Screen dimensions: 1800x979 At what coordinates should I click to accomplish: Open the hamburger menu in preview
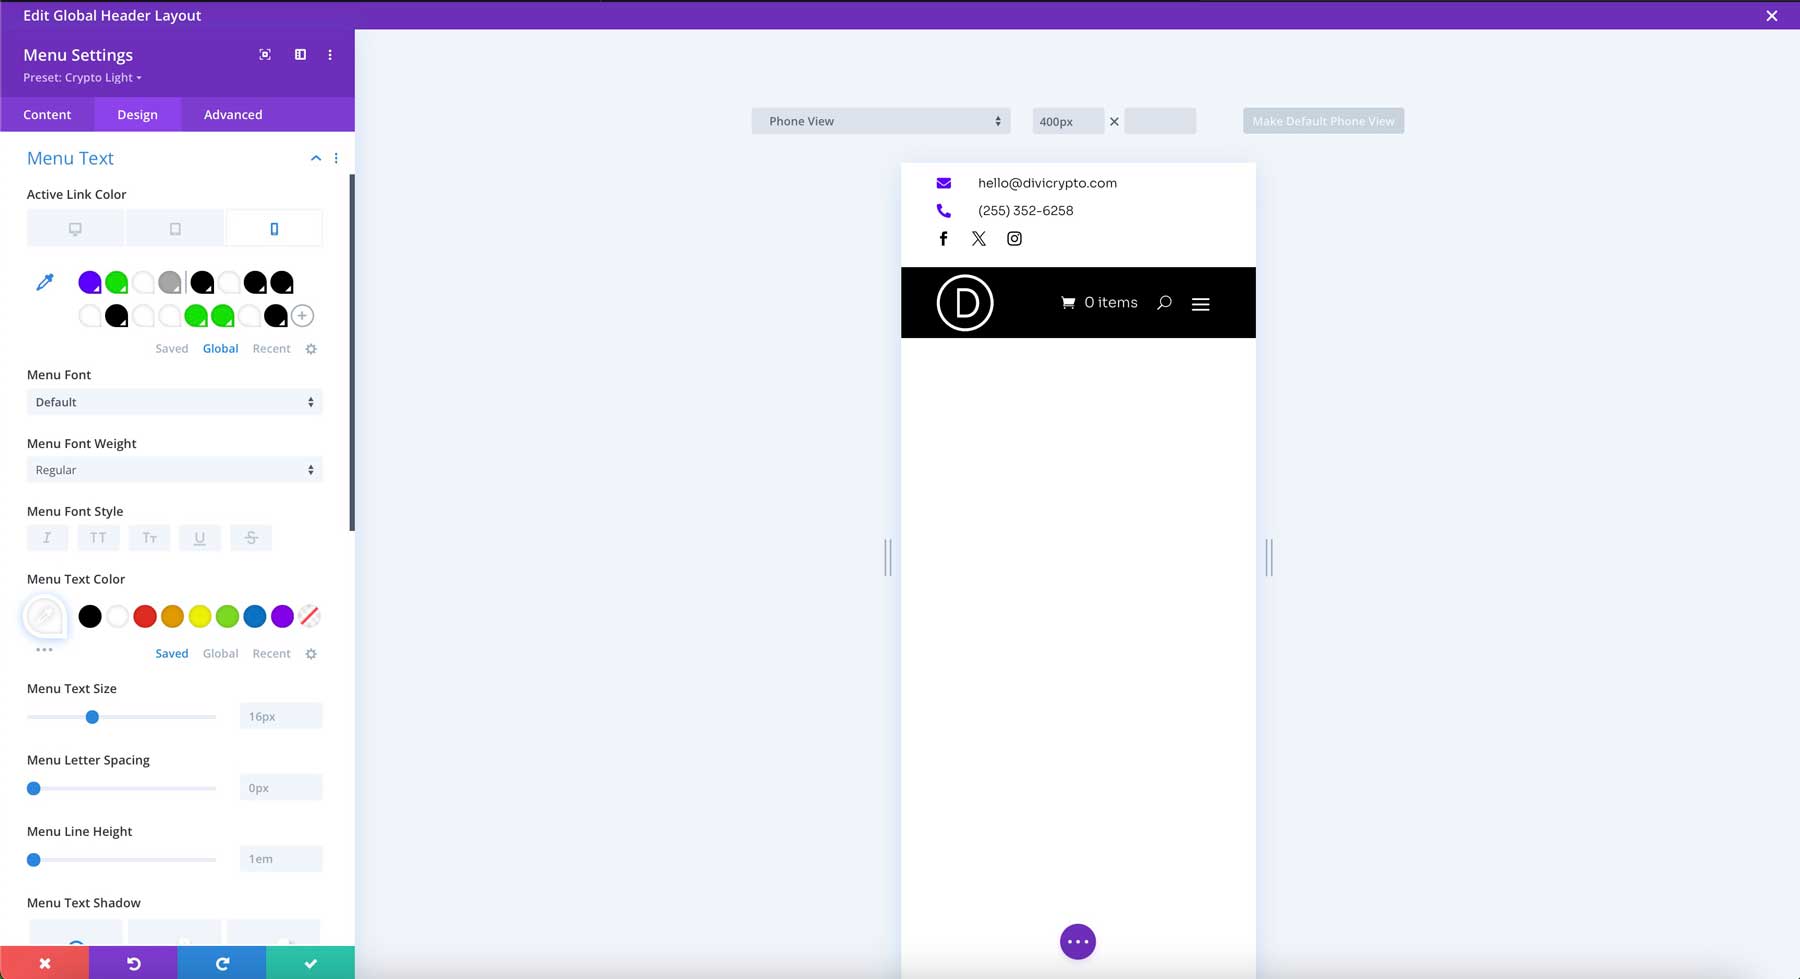(x=1200, y=302)
